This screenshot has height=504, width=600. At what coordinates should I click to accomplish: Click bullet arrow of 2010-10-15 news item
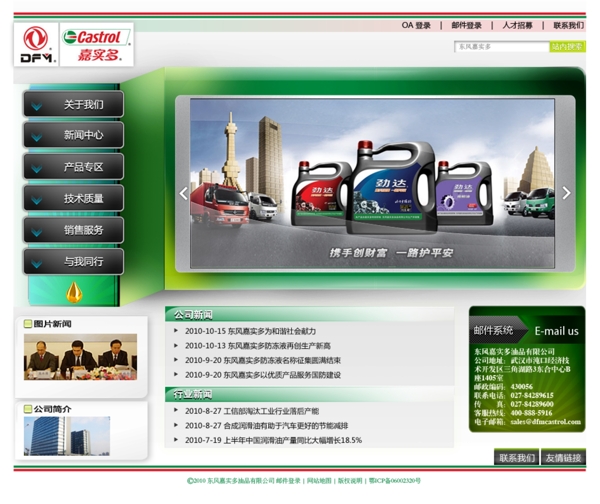click(176, 331)
